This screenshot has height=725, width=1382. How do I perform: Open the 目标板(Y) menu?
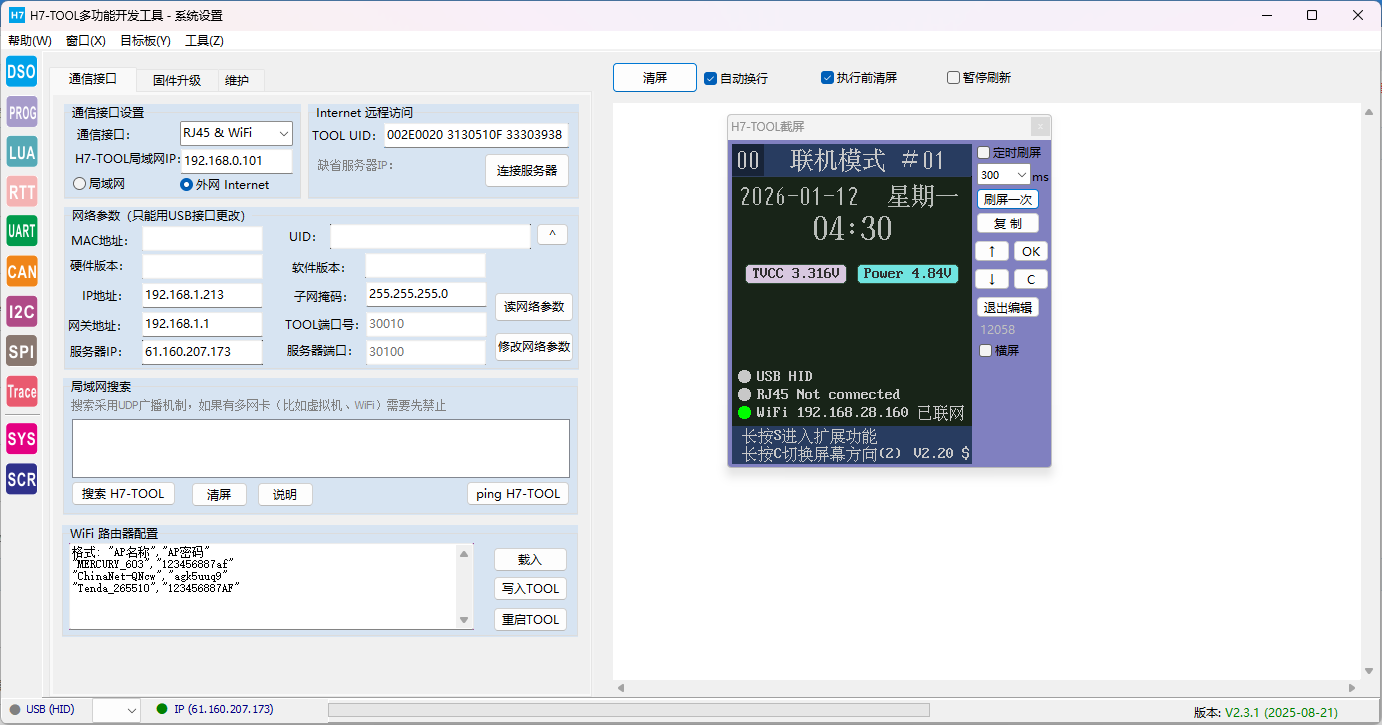click(145, 41)
